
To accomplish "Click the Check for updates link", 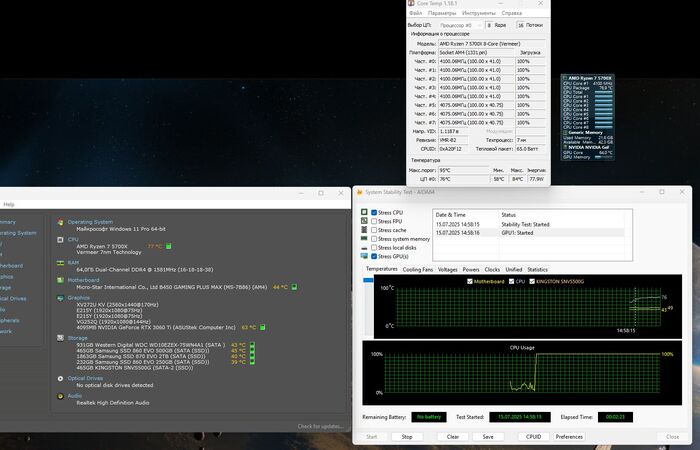I will [318, 426].
